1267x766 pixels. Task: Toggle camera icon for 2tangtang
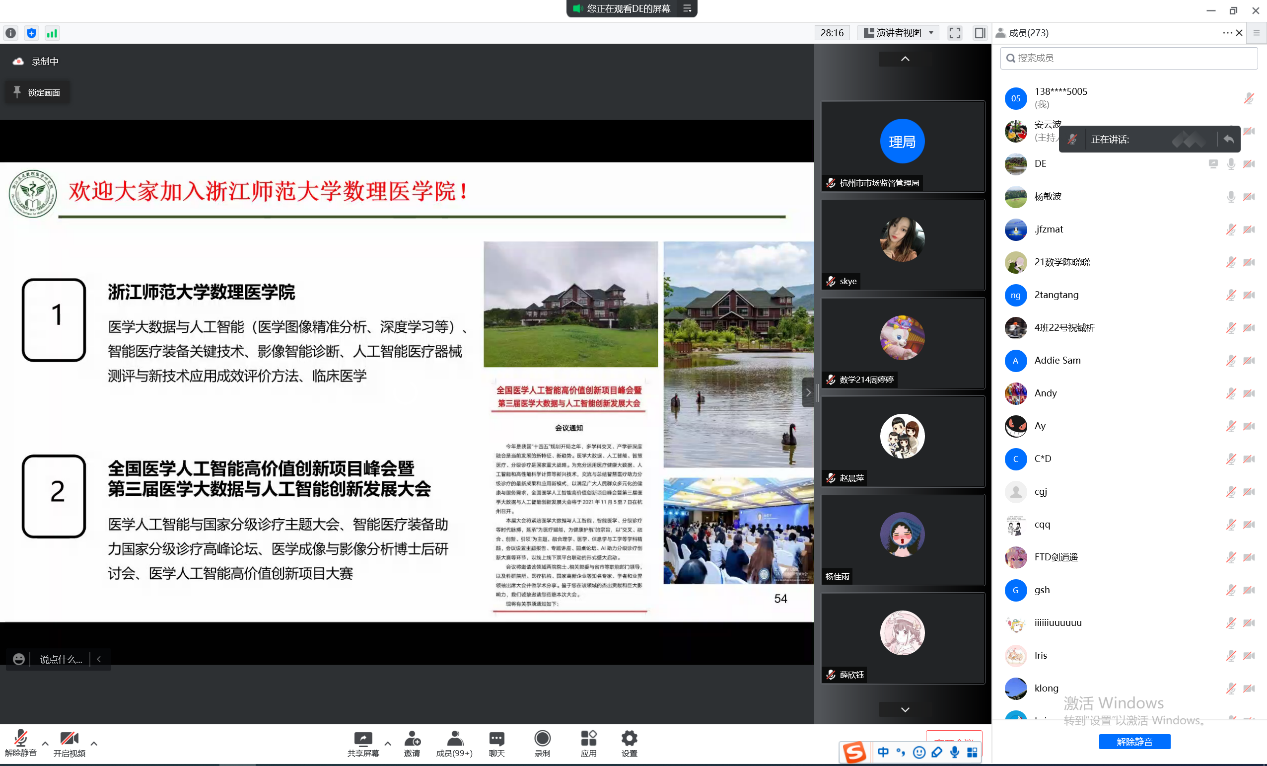(1249, 295)
